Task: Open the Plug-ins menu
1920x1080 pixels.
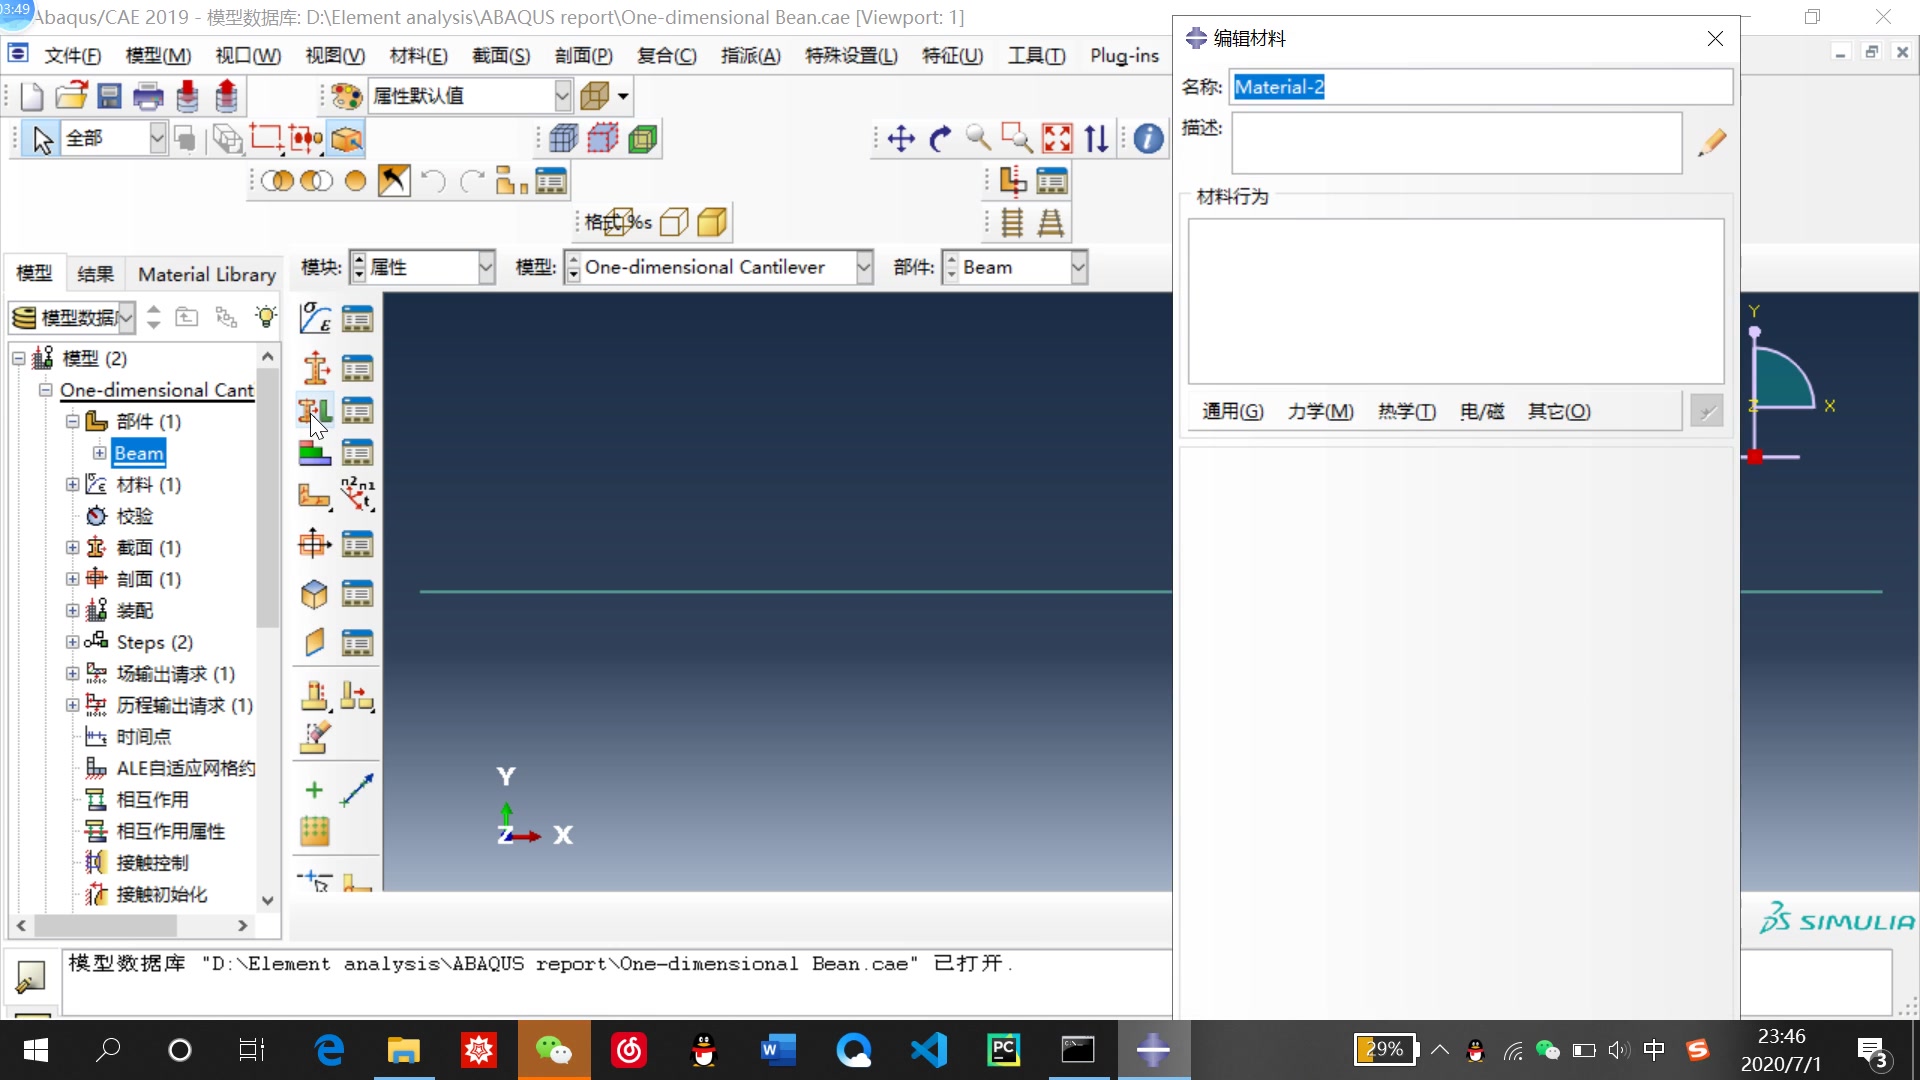Action: coord(1124,56)
